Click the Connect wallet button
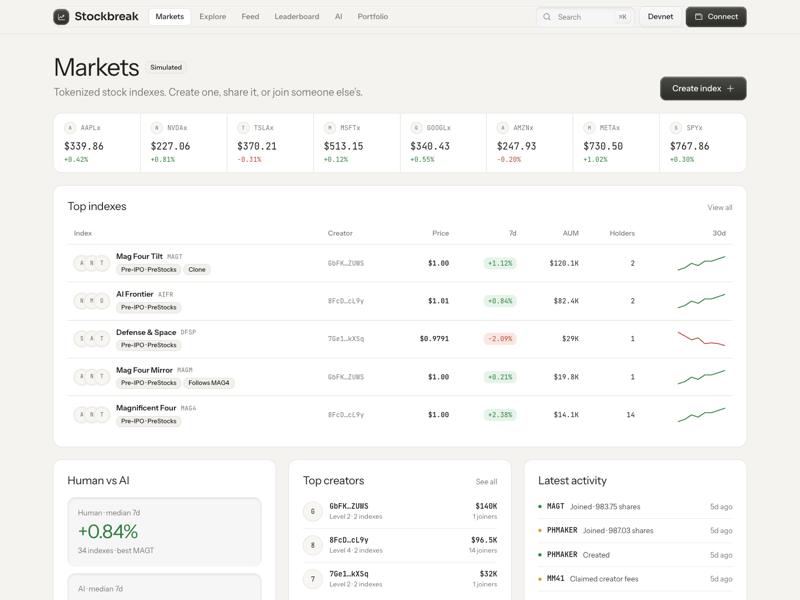This screenshot has height=600, width=800. click(716, 17)
